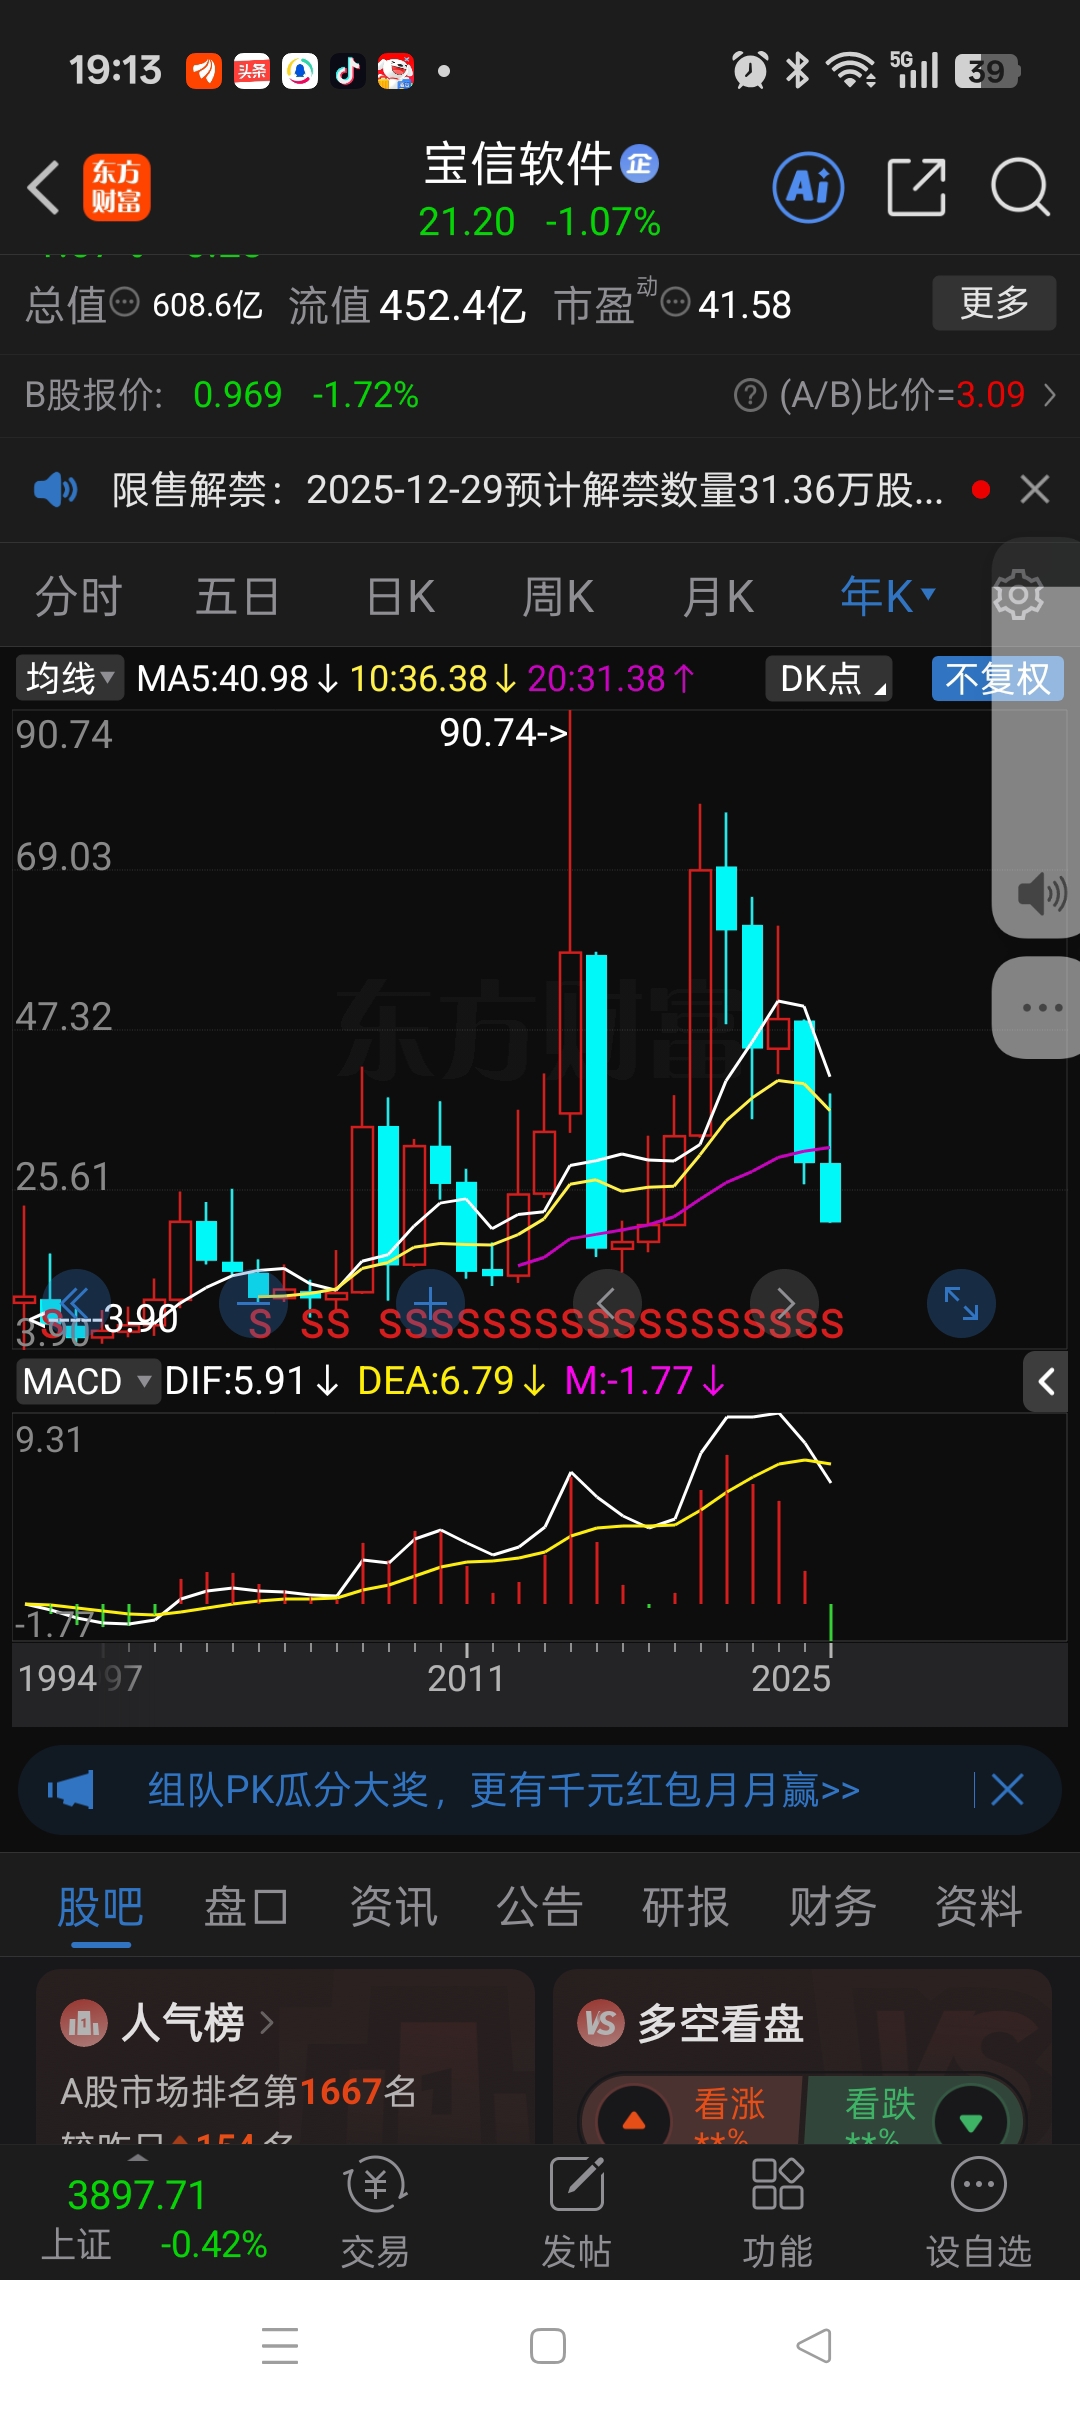Open the 均线 indicator dropdown

tap(69, 678)
